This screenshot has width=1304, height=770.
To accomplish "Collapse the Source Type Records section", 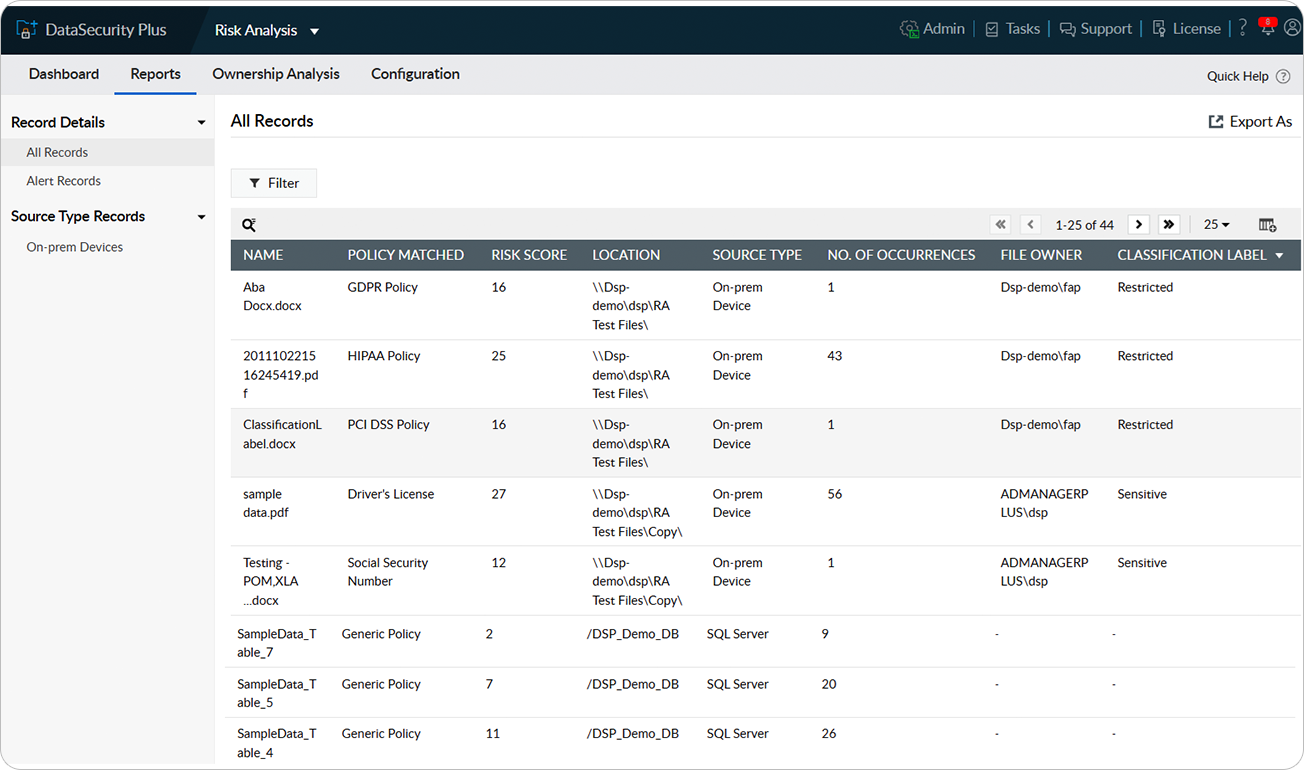I will click(x=201, y=217).
